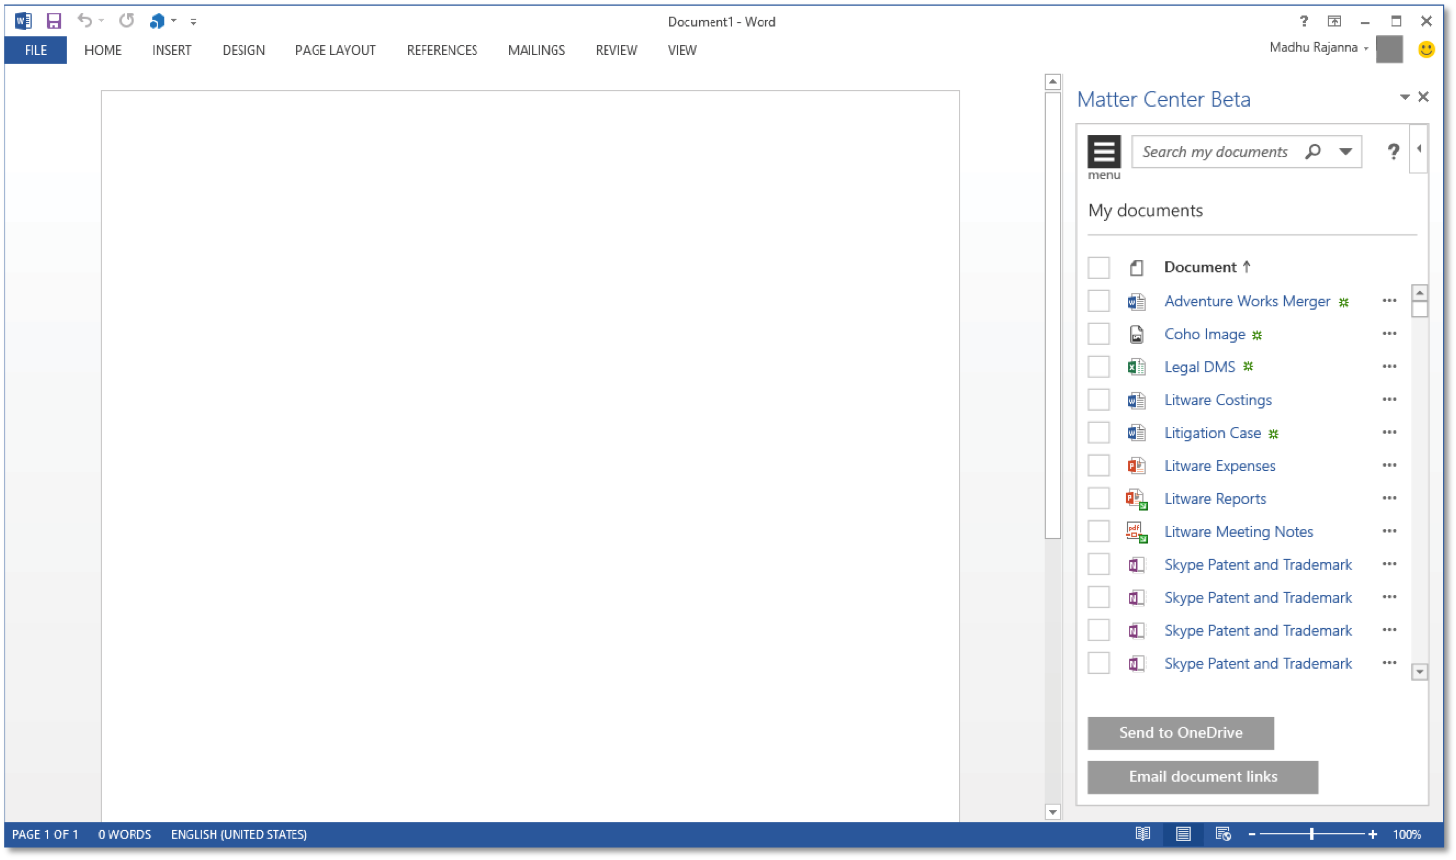
Task: Open Customize Quick Access Toolbar arrow
Action: [x=193, y=21]
